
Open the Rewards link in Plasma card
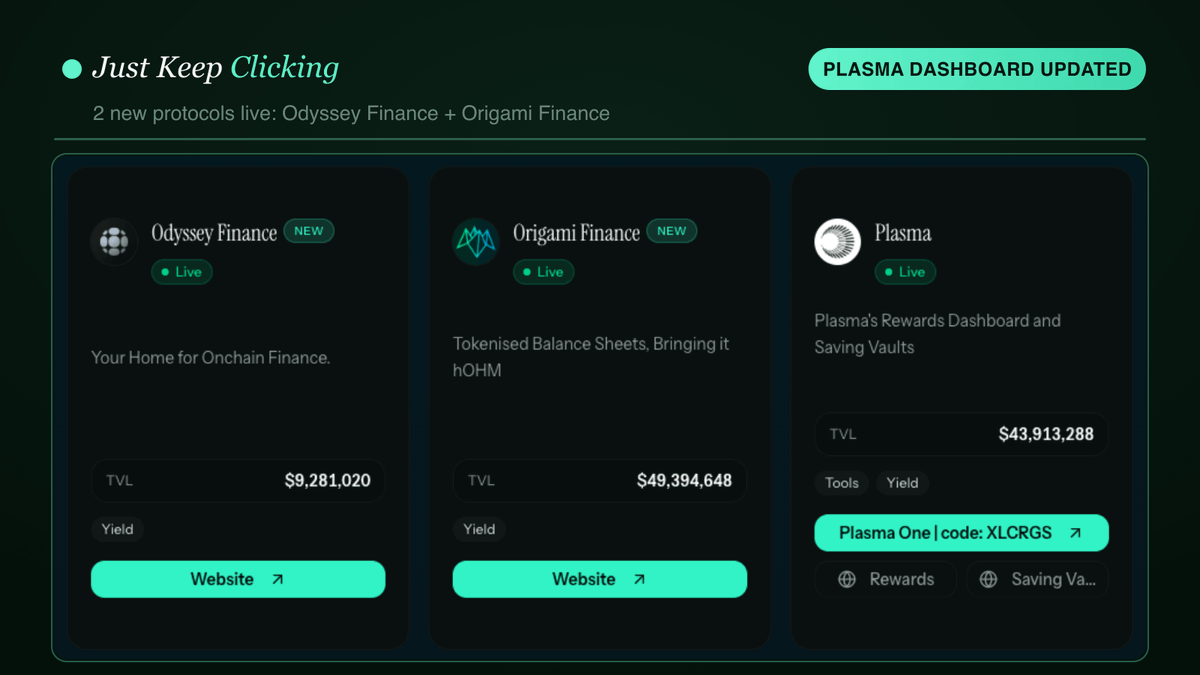[x=886, y=579]
